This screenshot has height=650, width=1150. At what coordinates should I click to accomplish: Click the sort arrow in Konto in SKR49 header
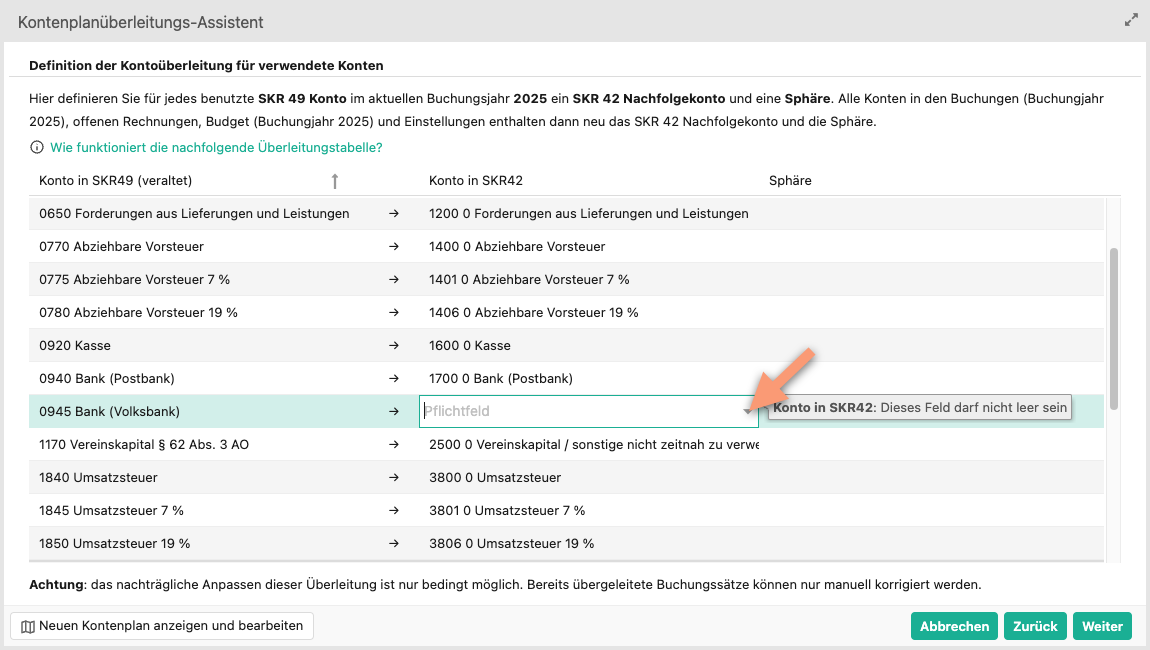tap(334, 181)
